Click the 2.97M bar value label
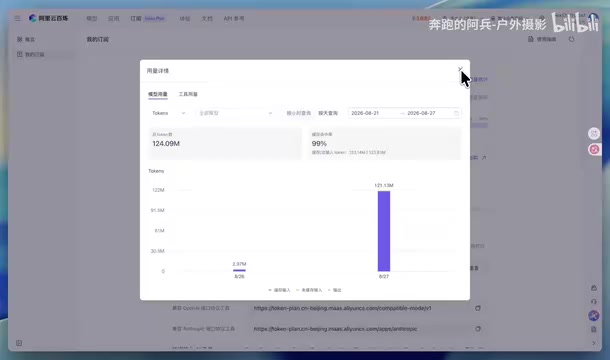This screenshot has width=610, height=360. coord(239,264)
